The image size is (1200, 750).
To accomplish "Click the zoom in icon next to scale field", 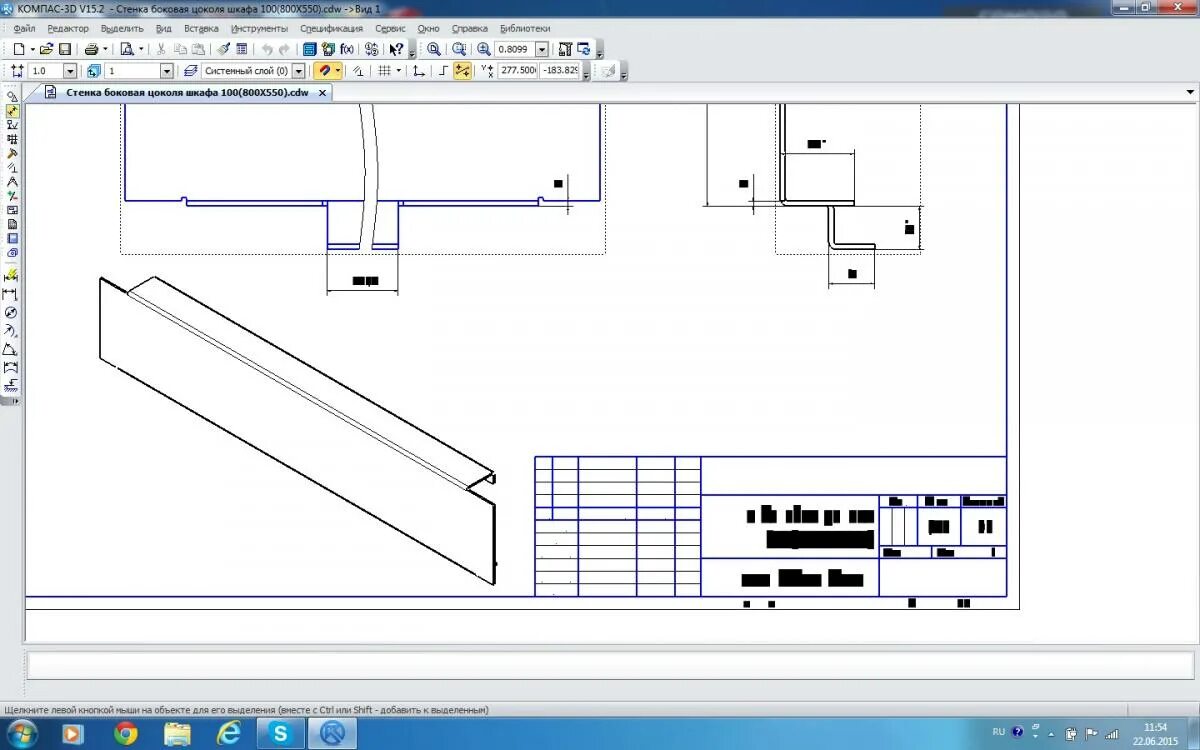I will coord(484,49).
